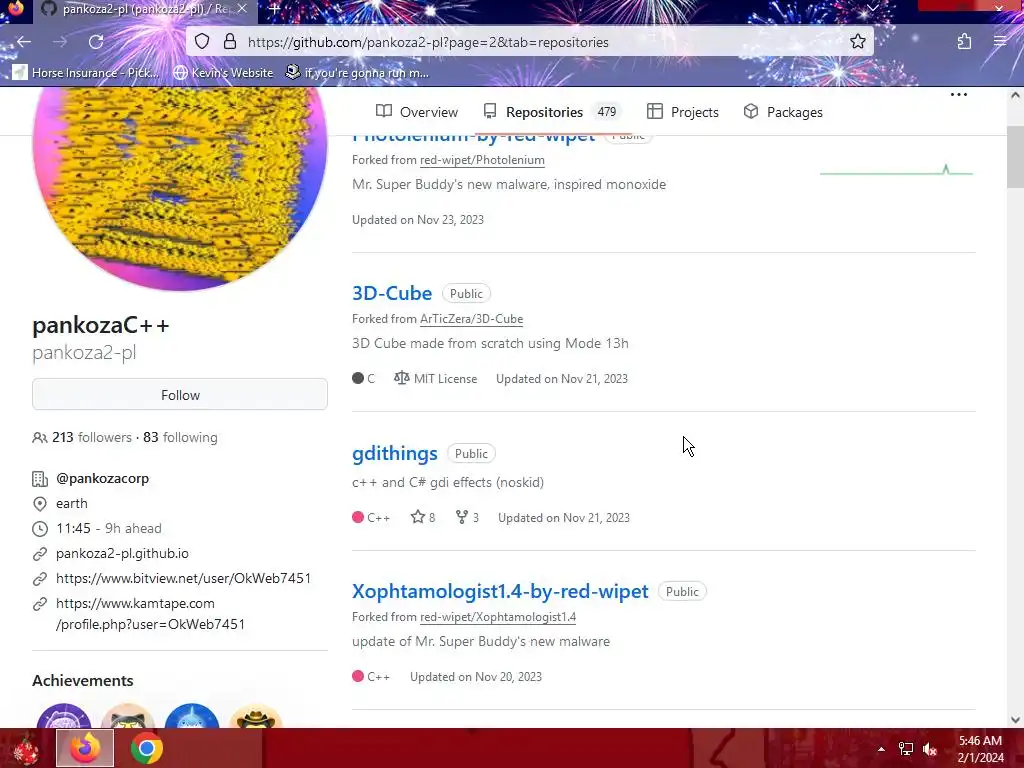Open the 'if you're gonna run m...' bookmark

[358, 72]
